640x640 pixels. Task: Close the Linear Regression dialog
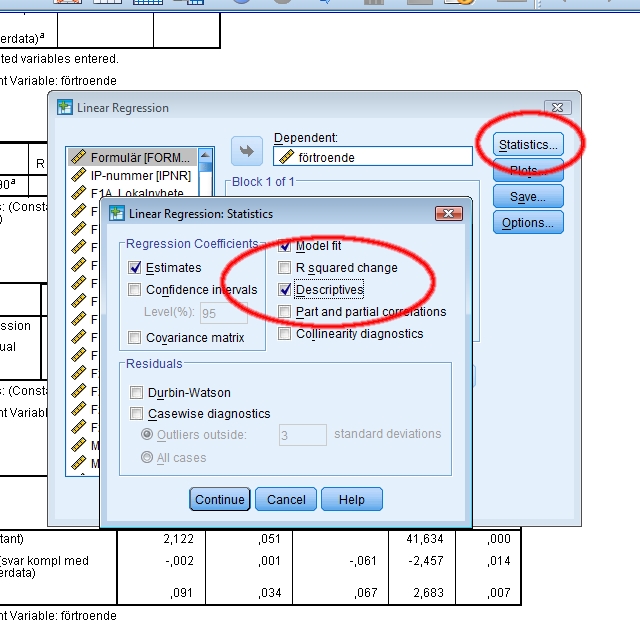point(558,107)
